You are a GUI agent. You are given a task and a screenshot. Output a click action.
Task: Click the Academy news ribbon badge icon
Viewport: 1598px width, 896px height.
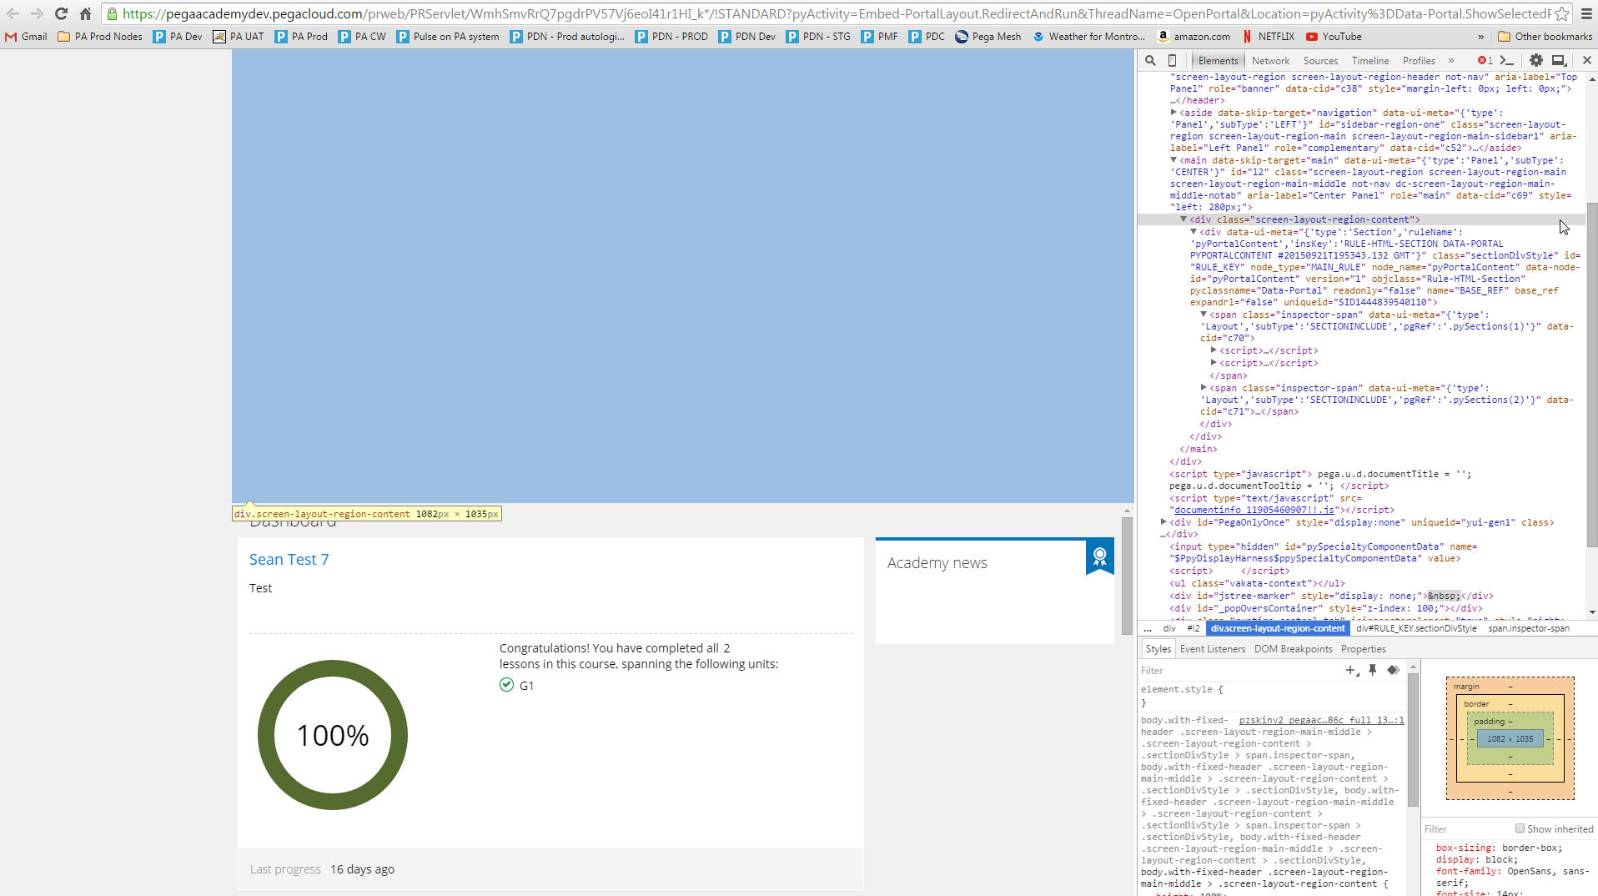[x=1100, y=557]
